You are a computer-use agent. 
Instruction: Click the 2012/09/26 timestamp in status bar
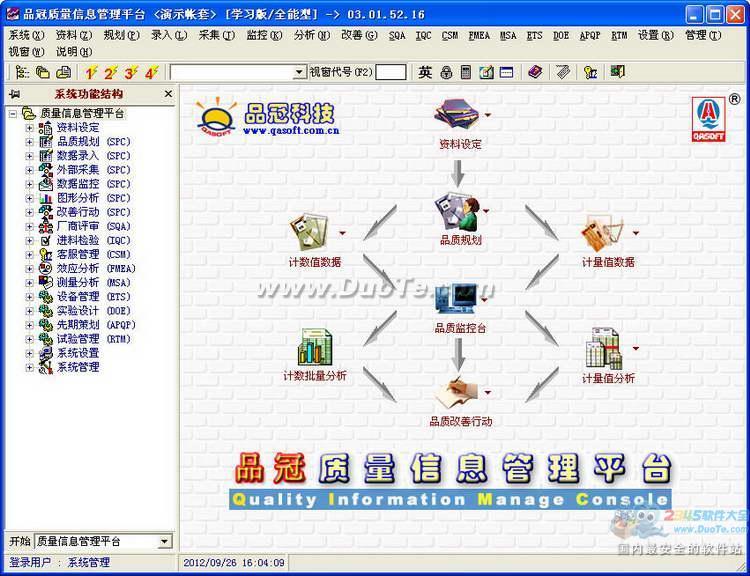click(234, 563)
